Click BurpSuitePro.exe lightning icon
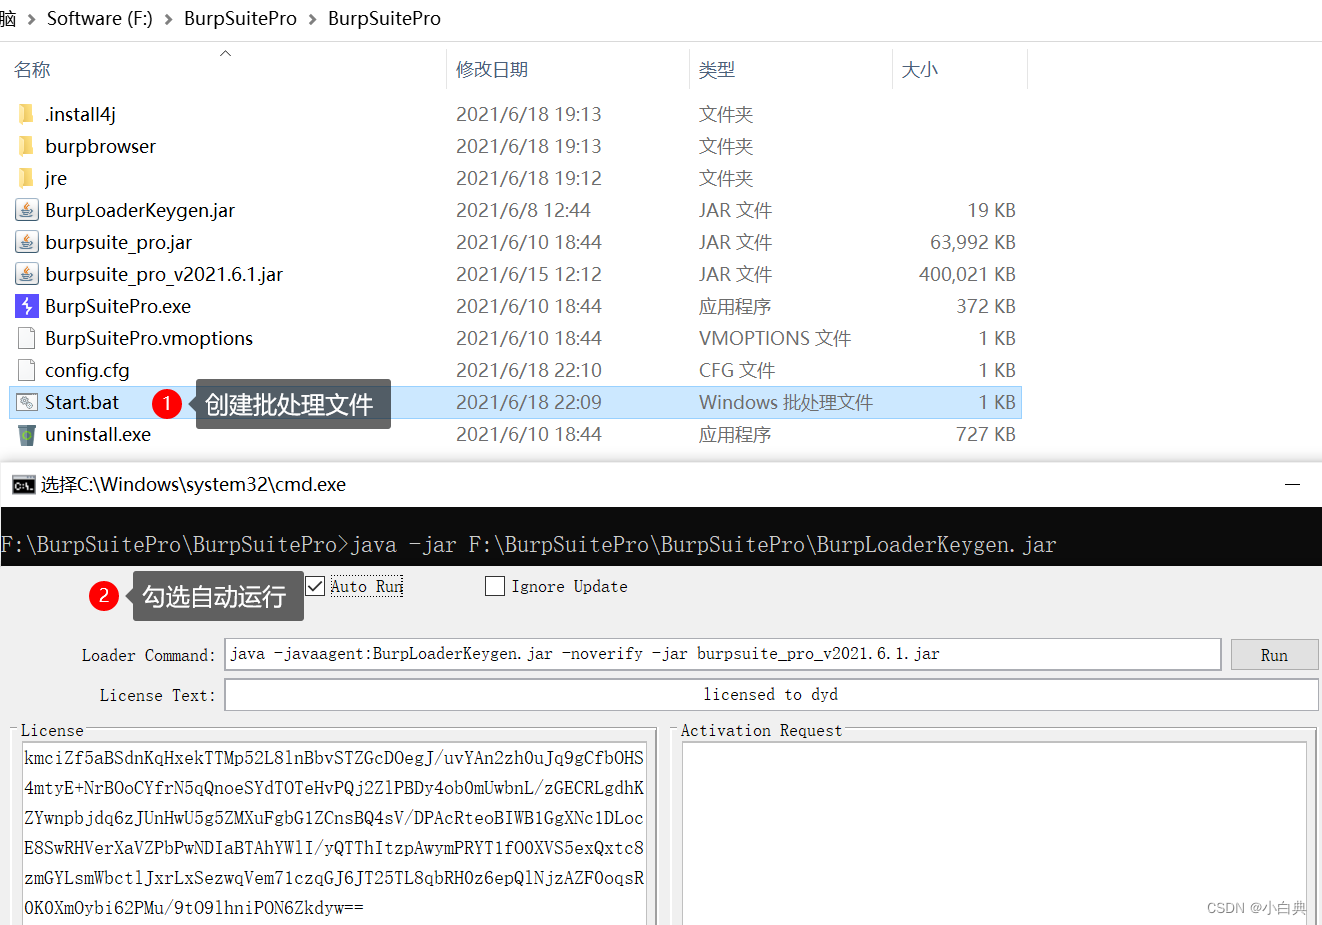1322x925 pixels. point(27,306)
